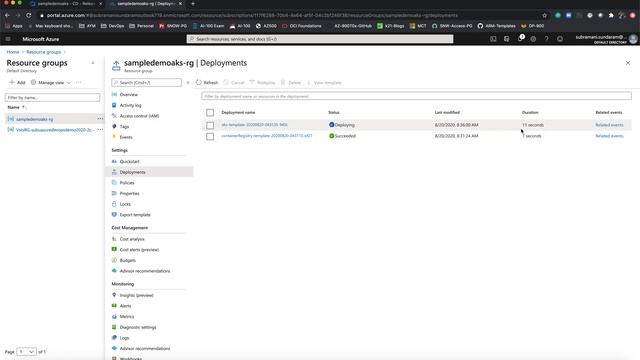Go to Resource groups breadcrumb
Screen dimensions: 640x360
(43, 52)
